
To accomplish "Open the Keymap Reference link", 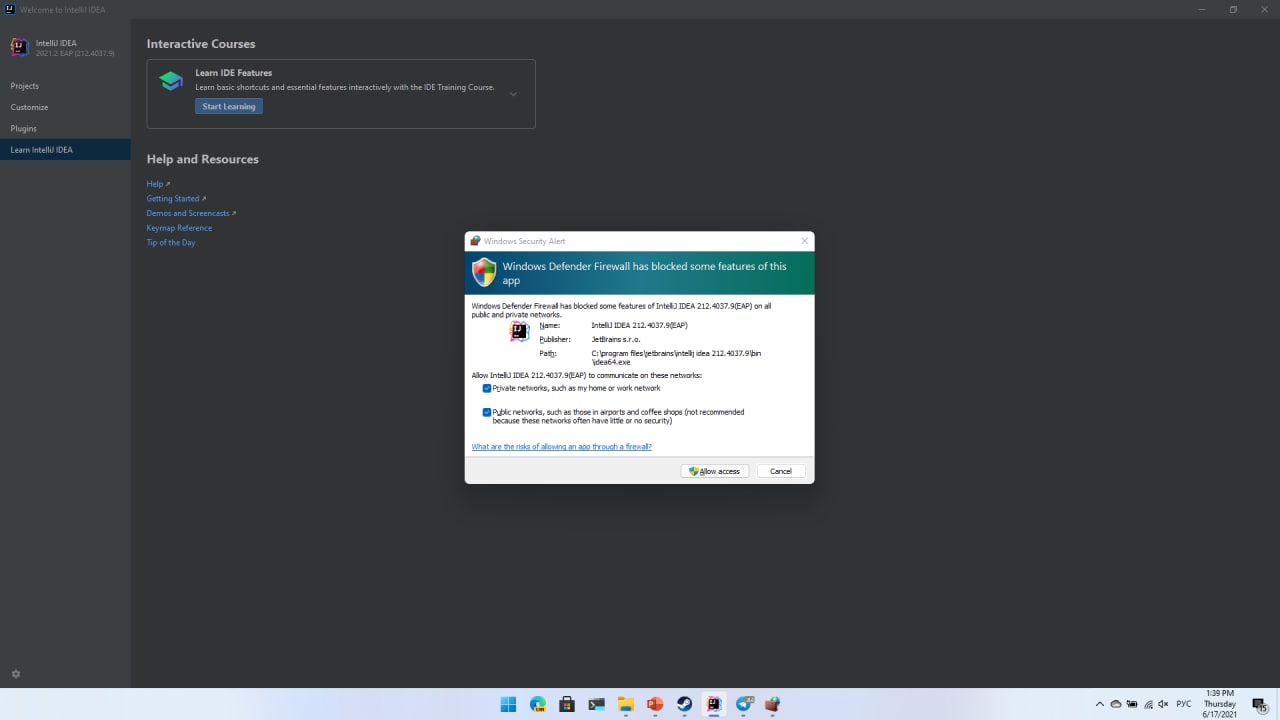I will point(179,228).
